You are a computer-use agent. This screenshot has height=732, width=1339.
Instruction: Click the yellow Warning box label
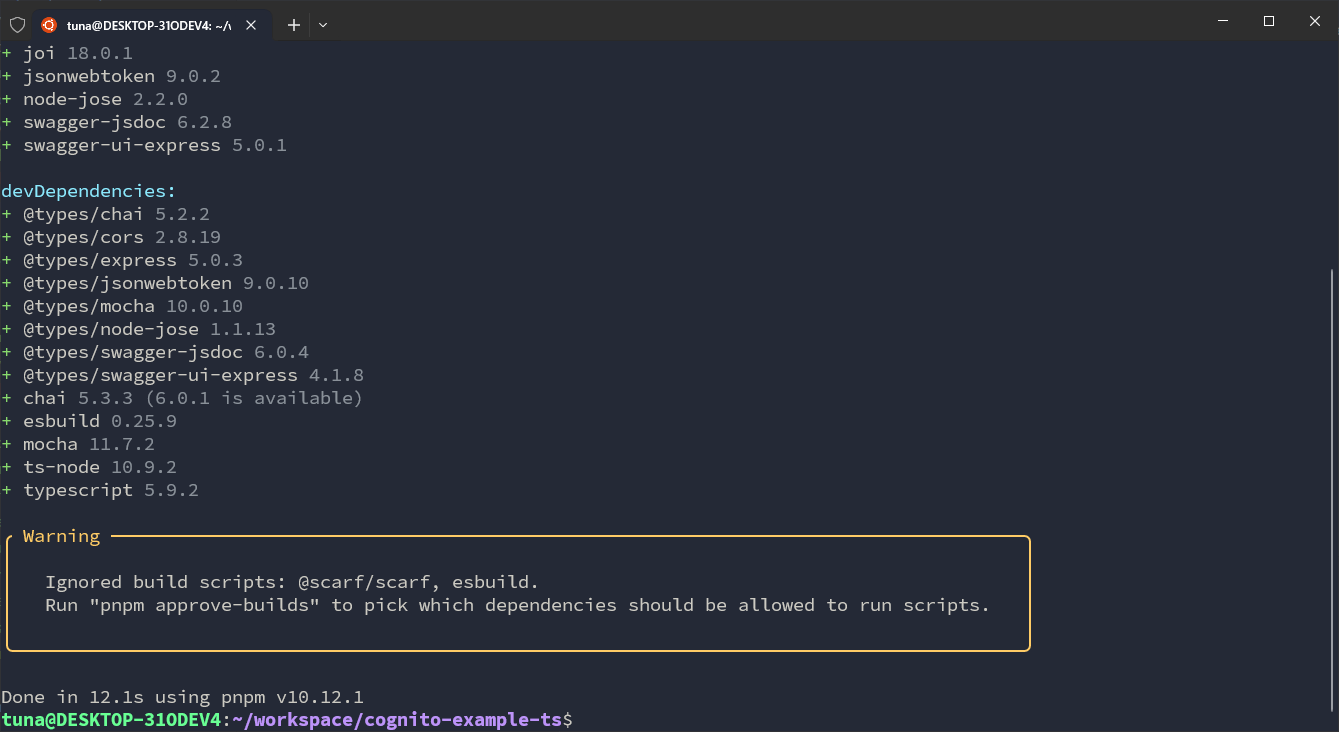click(61, 537)
